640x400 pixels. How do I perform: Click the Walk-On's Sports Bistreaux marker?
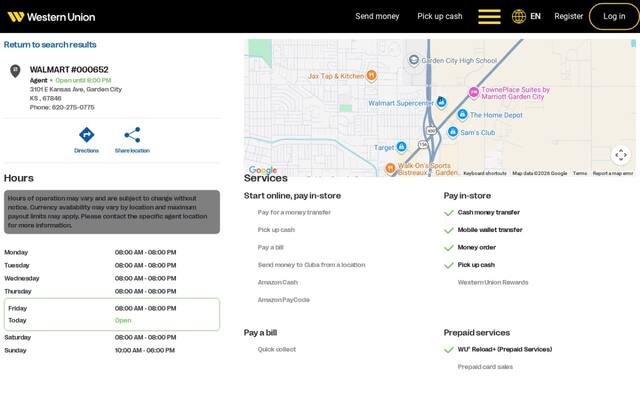pos(390,168)
